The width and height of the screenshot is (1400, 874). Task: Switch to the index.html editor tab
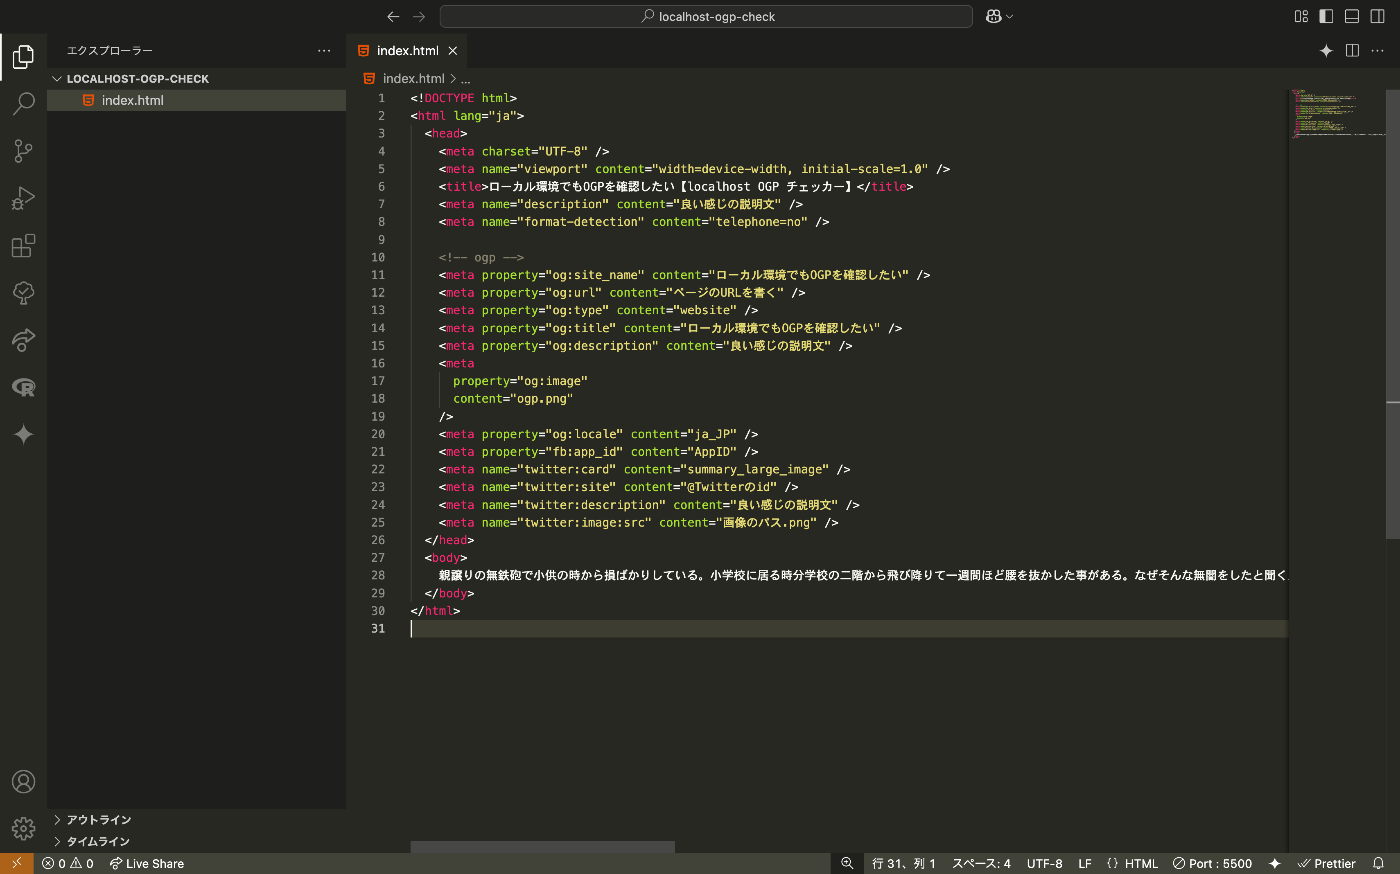coord(407,51)
